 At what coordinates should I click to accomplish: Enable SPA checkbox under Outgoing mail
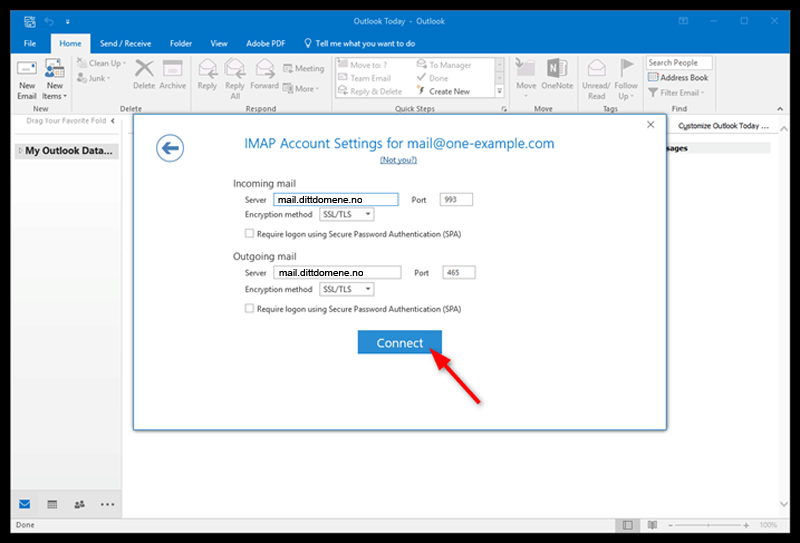coord(250,309)
